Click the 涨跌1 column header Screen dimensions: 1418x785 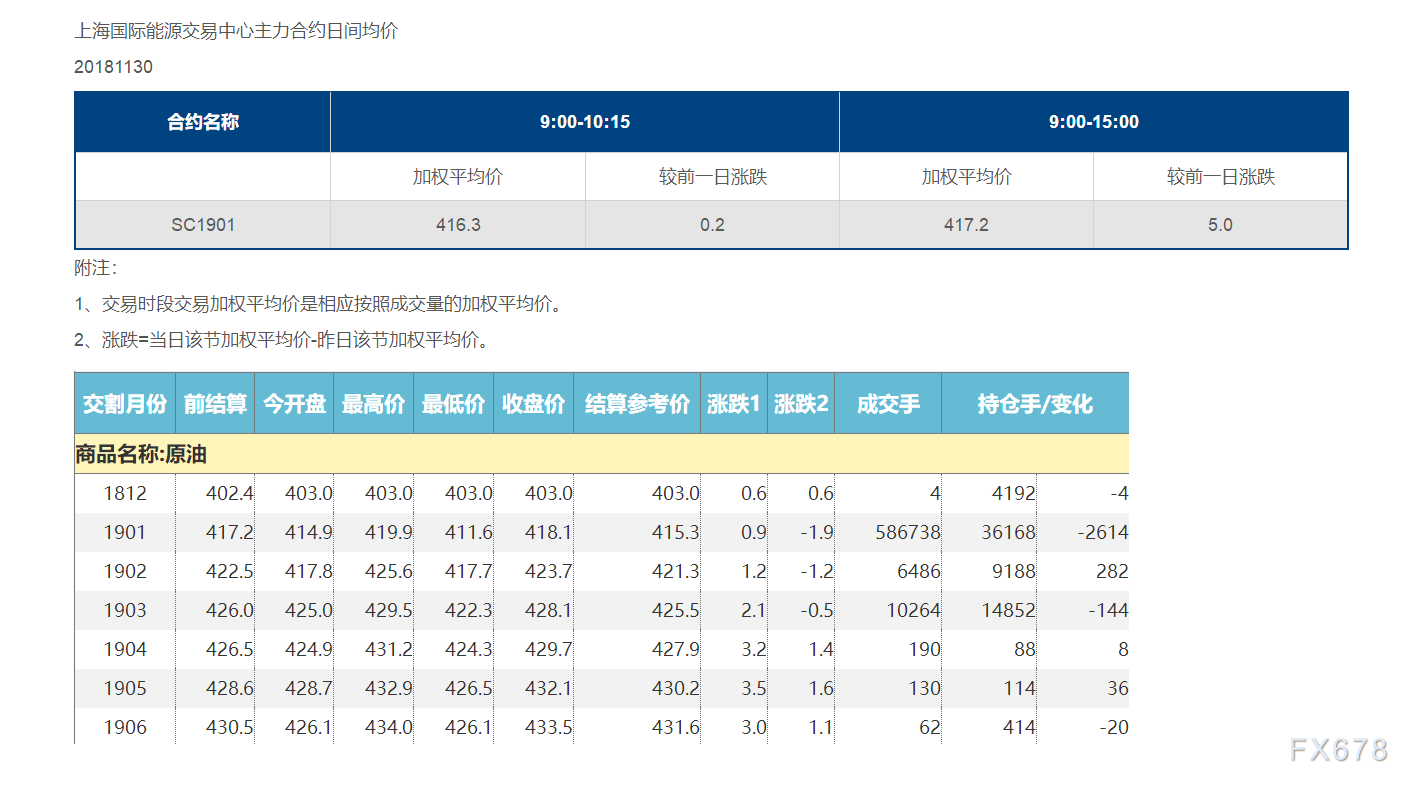tap(734, 404)
